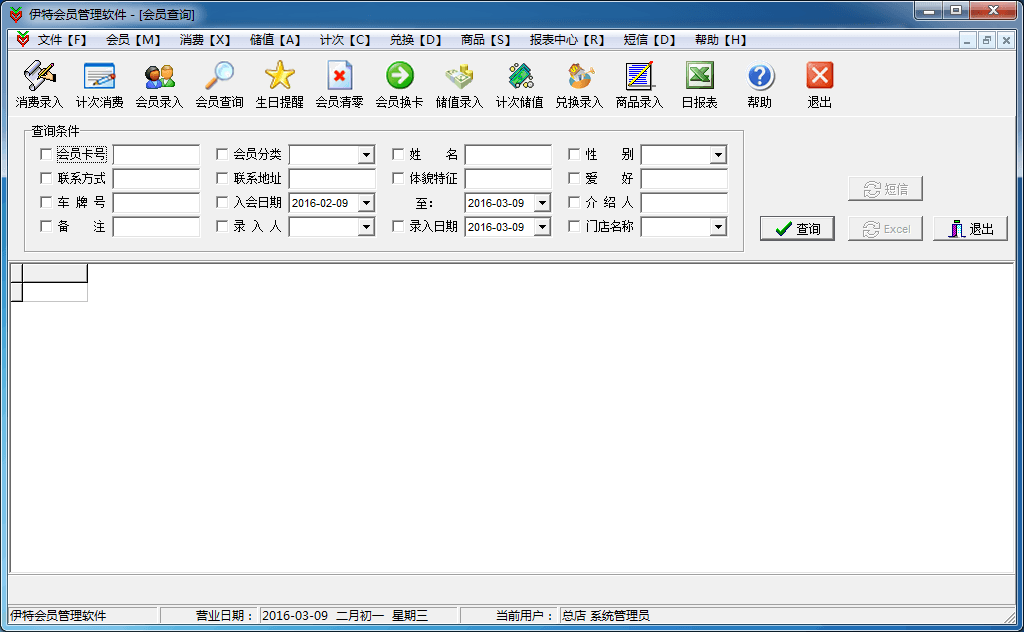Expand the 门店名称 dropdown
Screen dimensions: 1024x632
point(718,227)
